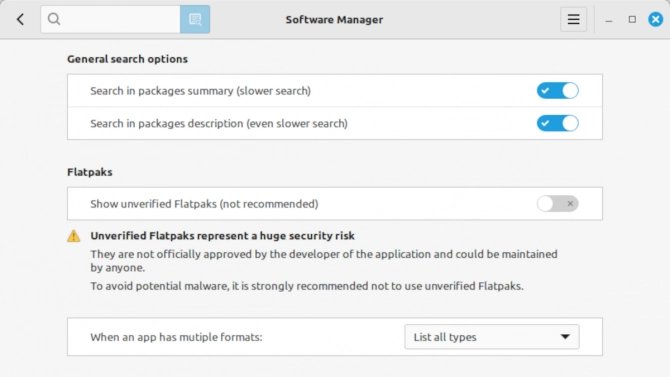Minimize the Software Manager window
This screenshot has width=670, height=377.
tap(609, 20)
